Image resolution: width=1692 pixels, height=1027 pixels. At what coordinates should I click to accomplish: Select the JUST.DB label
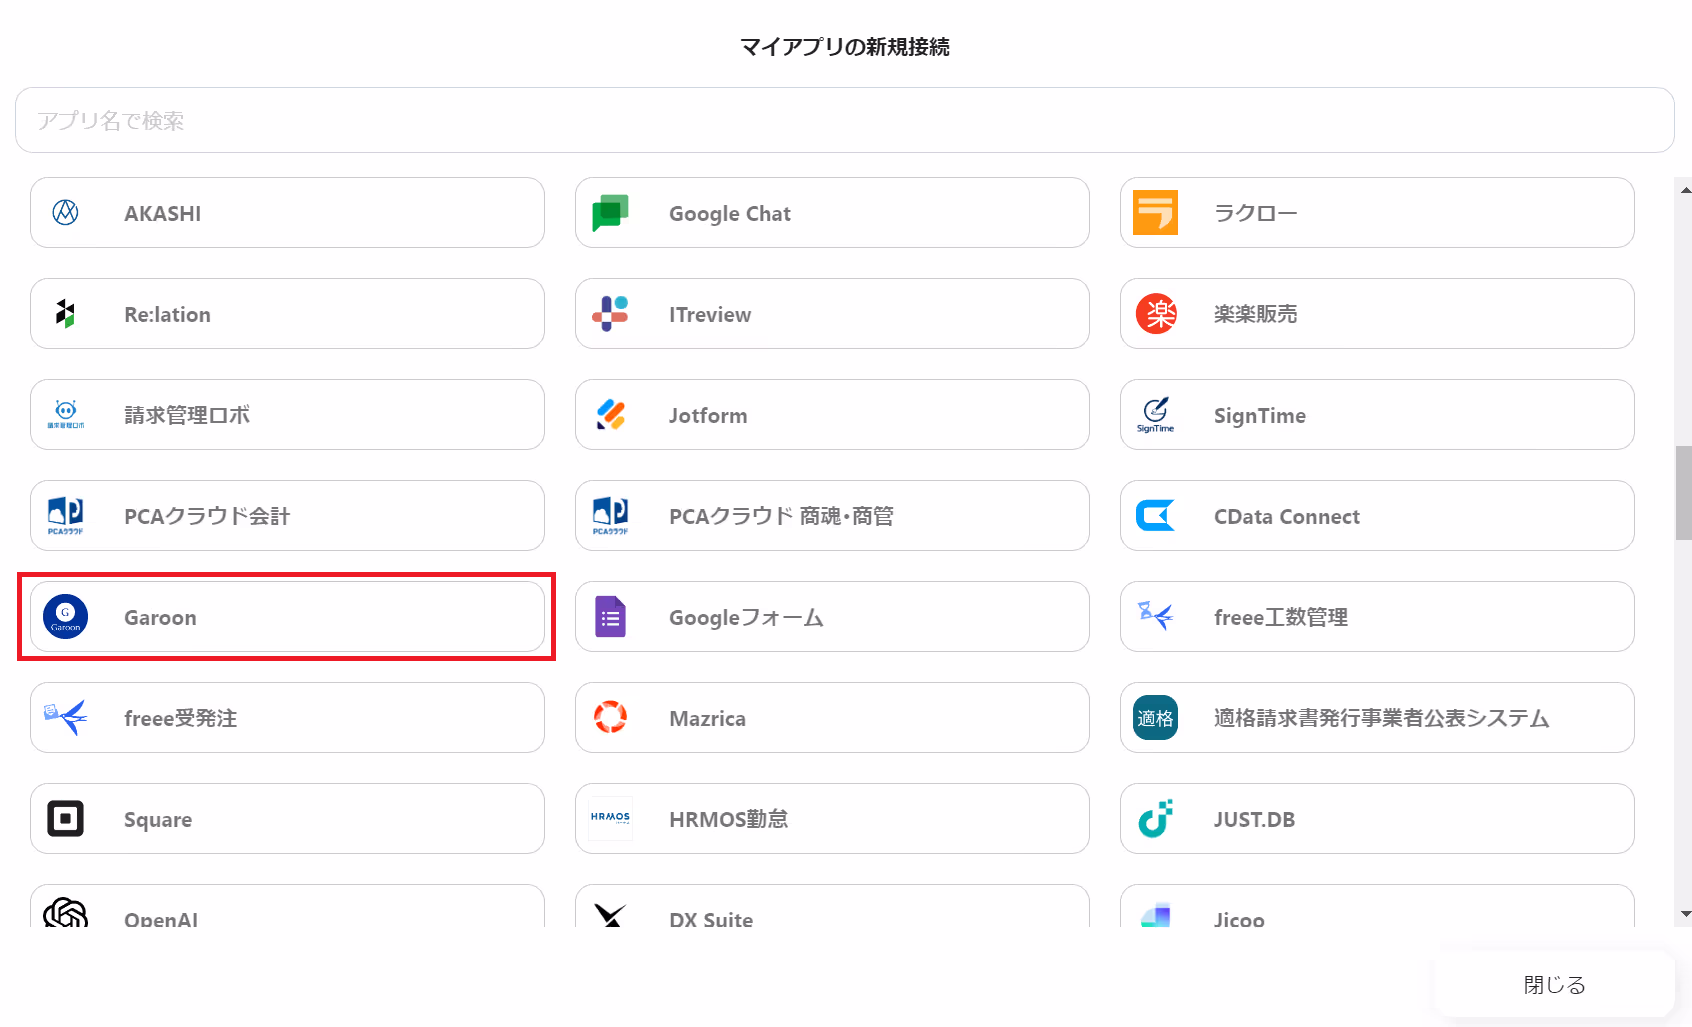point(1254,819)
